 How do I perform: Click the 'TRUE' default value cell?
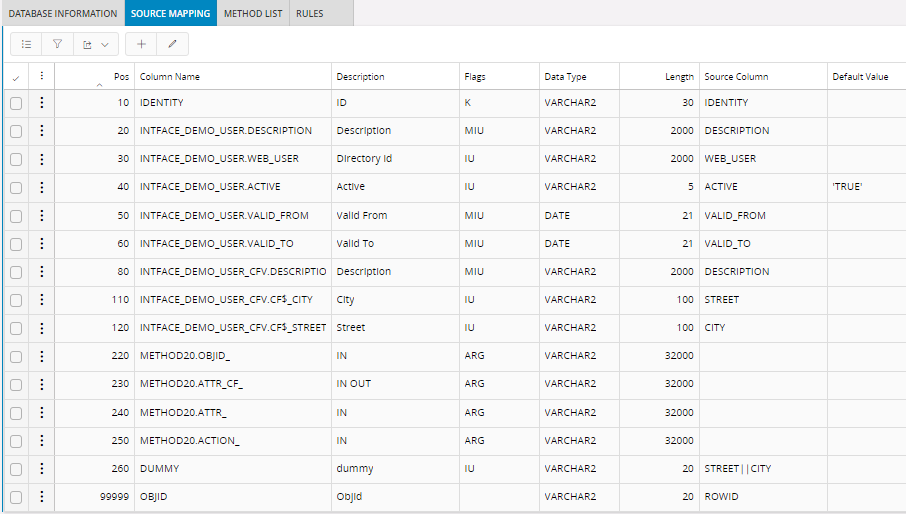tap(846, 187)
